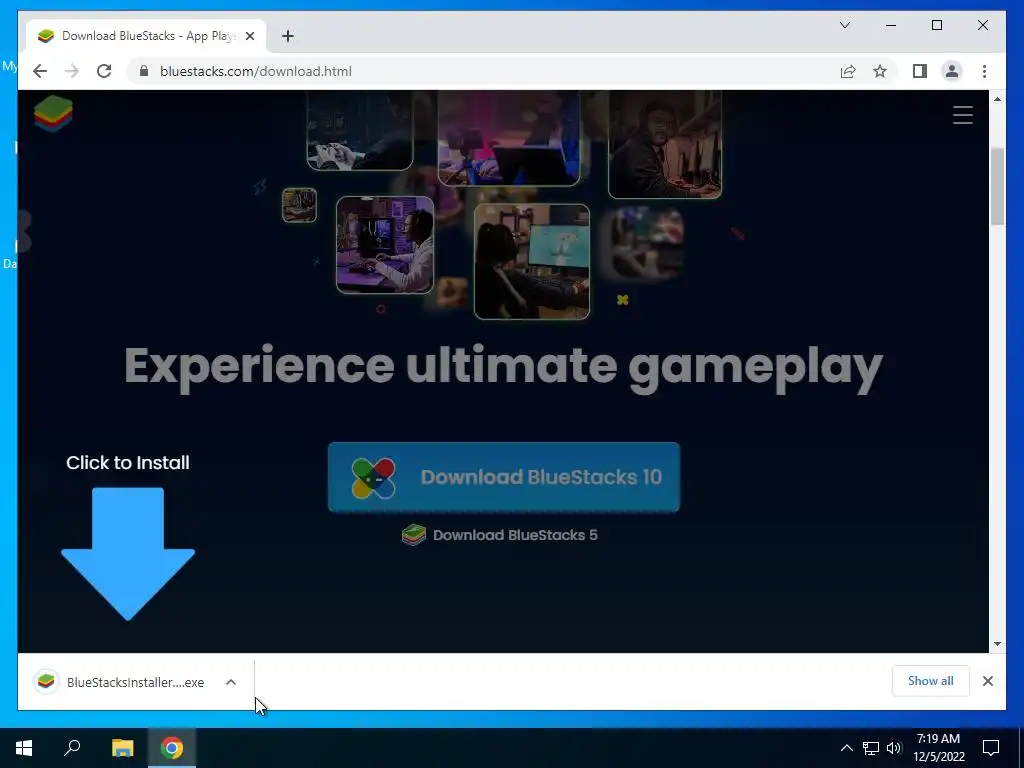Open the Chrome three-dot menu
Viewport: 1024px width, 768px height.
984,71
